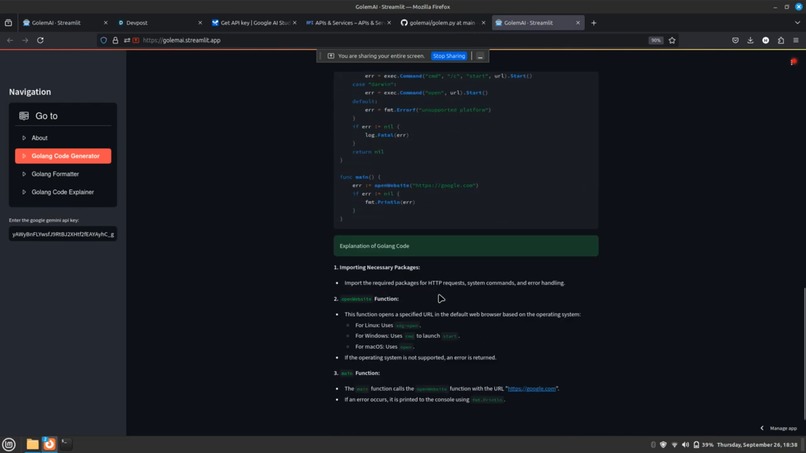Image resolution: width=806 pixels, height=453 pixels.
Task: Close the Devpost tab
Action: [200, 23]
